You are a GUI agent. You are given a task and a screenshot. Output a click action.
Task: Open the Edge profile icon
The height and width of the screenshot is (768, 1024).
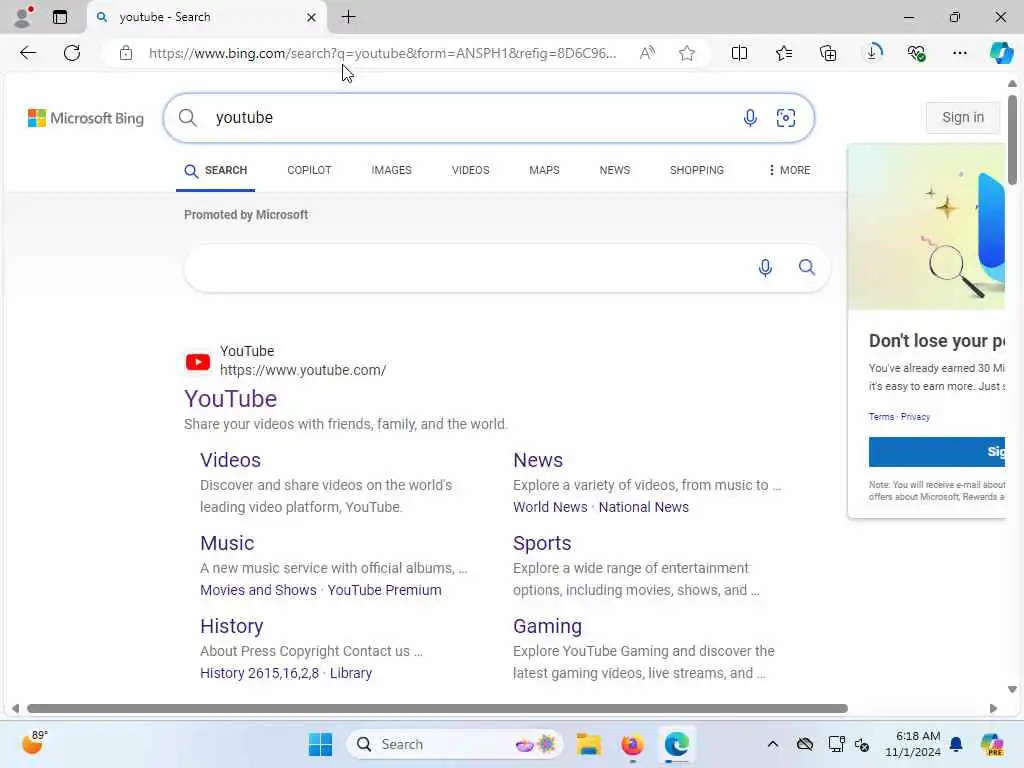click(23, 17)
